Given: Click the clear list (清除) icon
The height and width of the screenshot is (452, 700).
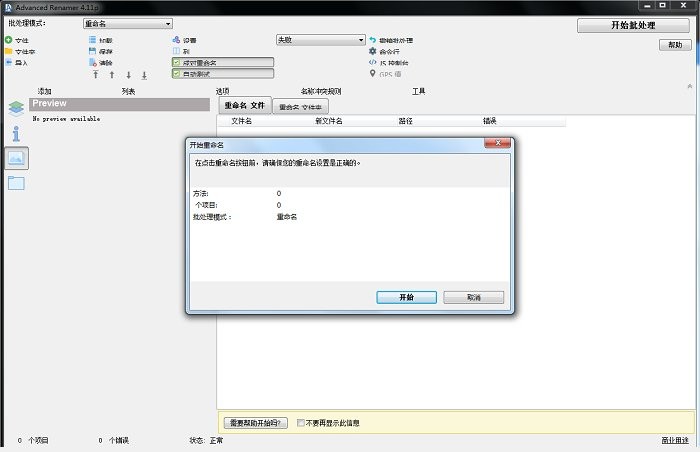Looking at the screenshot, I should 92,63.
